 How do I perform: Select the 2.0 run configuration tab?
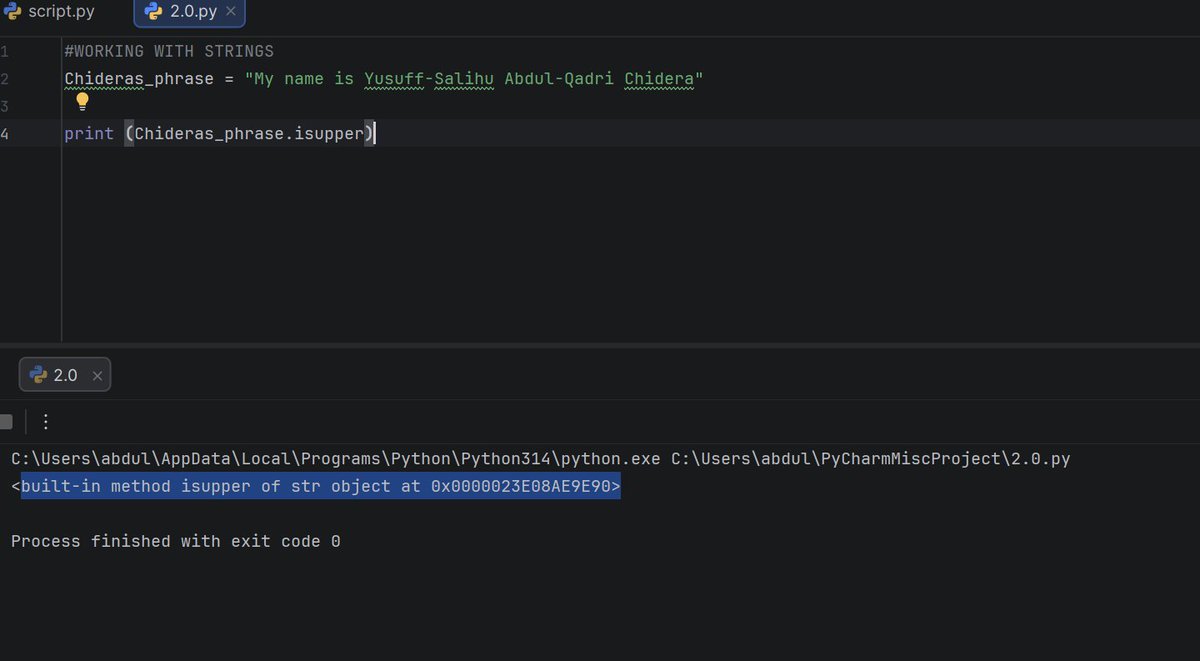point(65,375)
